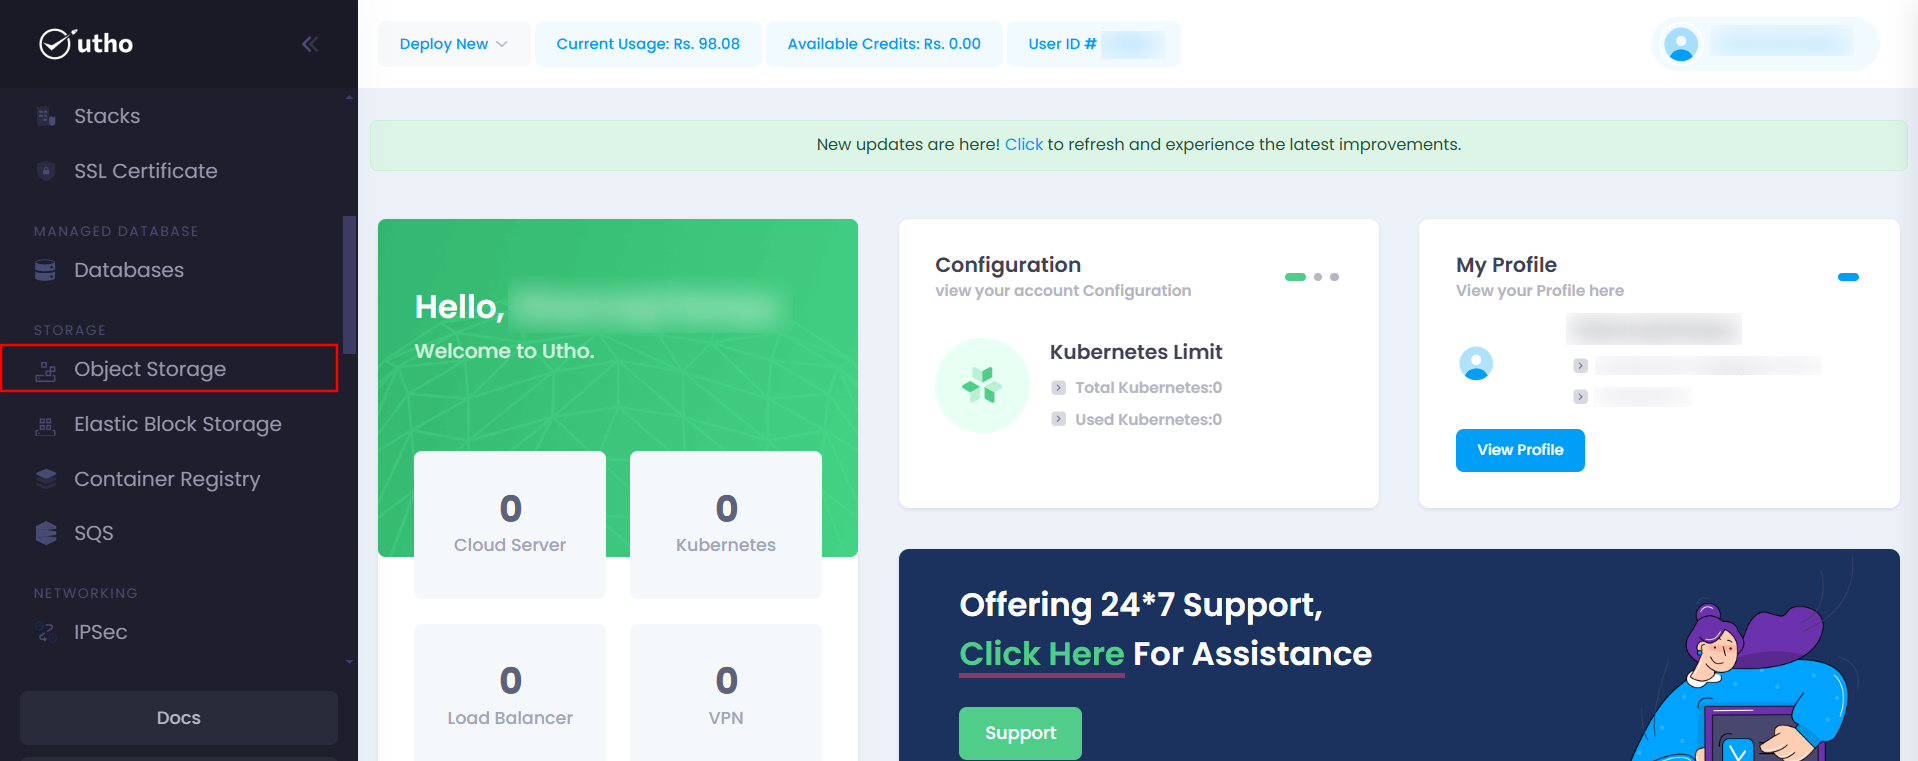Open the user avatar menu at top right
This screenshot has width=1918, height=761.
1681,44
